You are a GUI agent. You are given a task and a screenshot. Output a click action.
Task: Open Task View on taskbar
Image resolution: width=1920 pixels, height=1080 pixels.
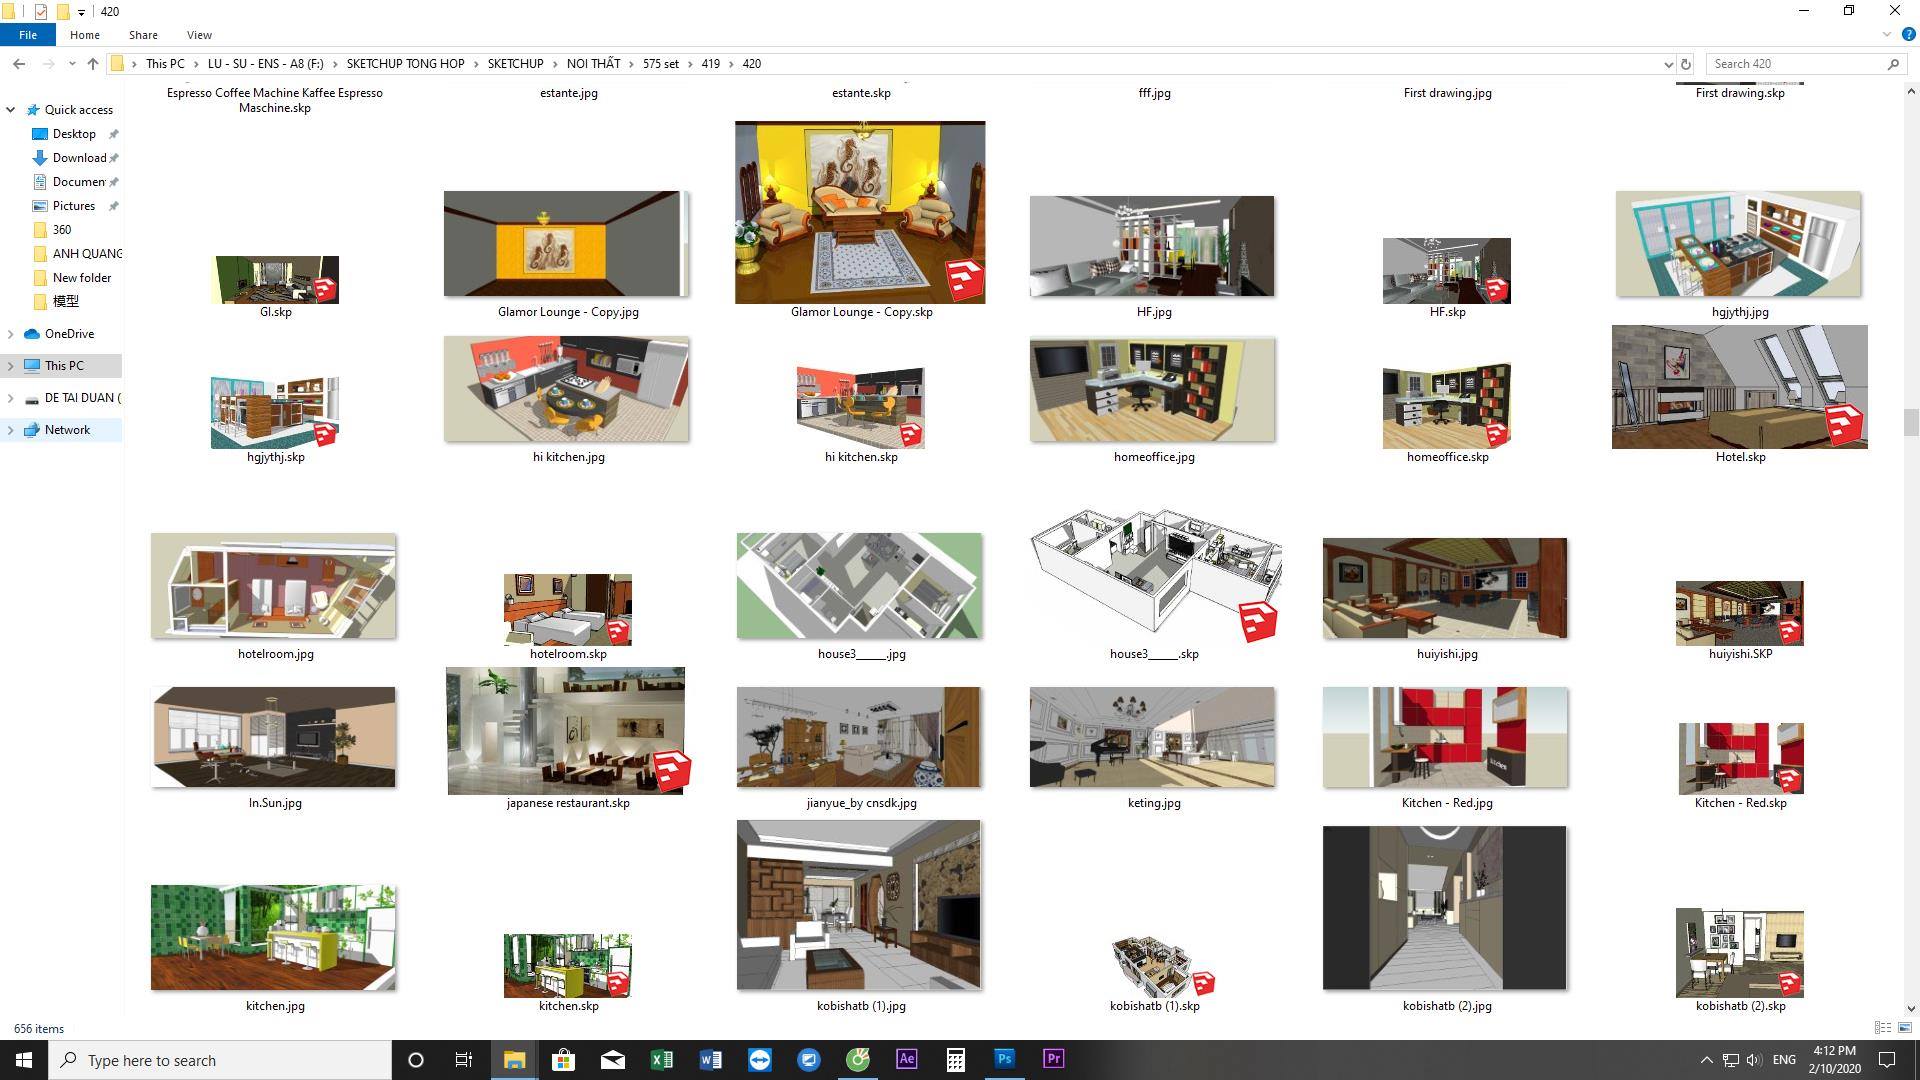(464, 1060)
